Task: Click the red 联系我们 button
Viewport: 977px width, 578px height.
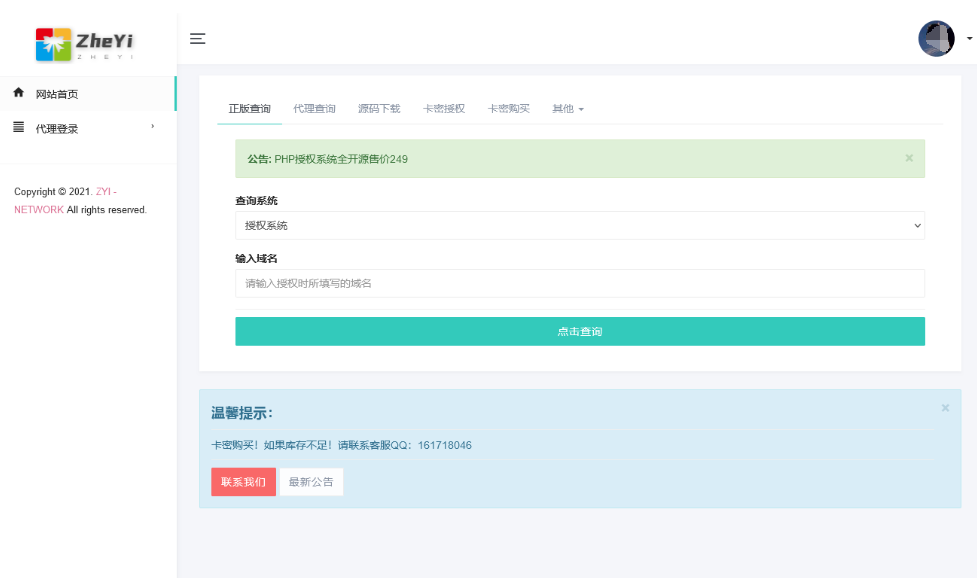Action: pos(243,482)
